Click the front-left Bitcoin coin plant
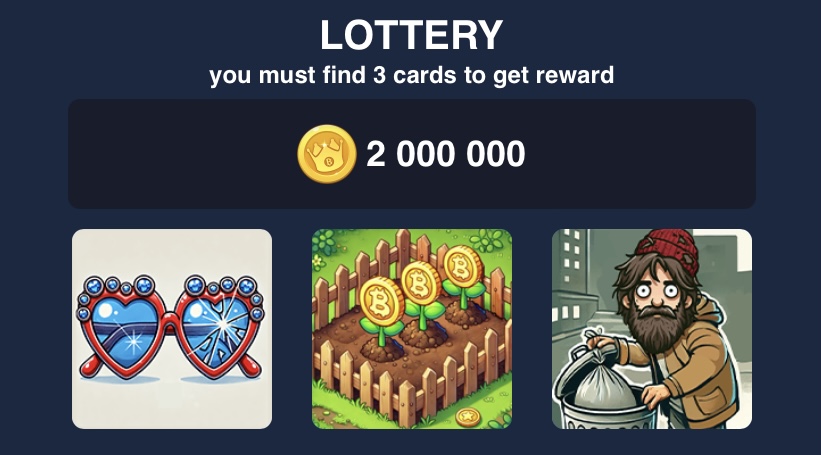Image resolution: width=821 pixels, height=455 pixels. click(381, 314)
